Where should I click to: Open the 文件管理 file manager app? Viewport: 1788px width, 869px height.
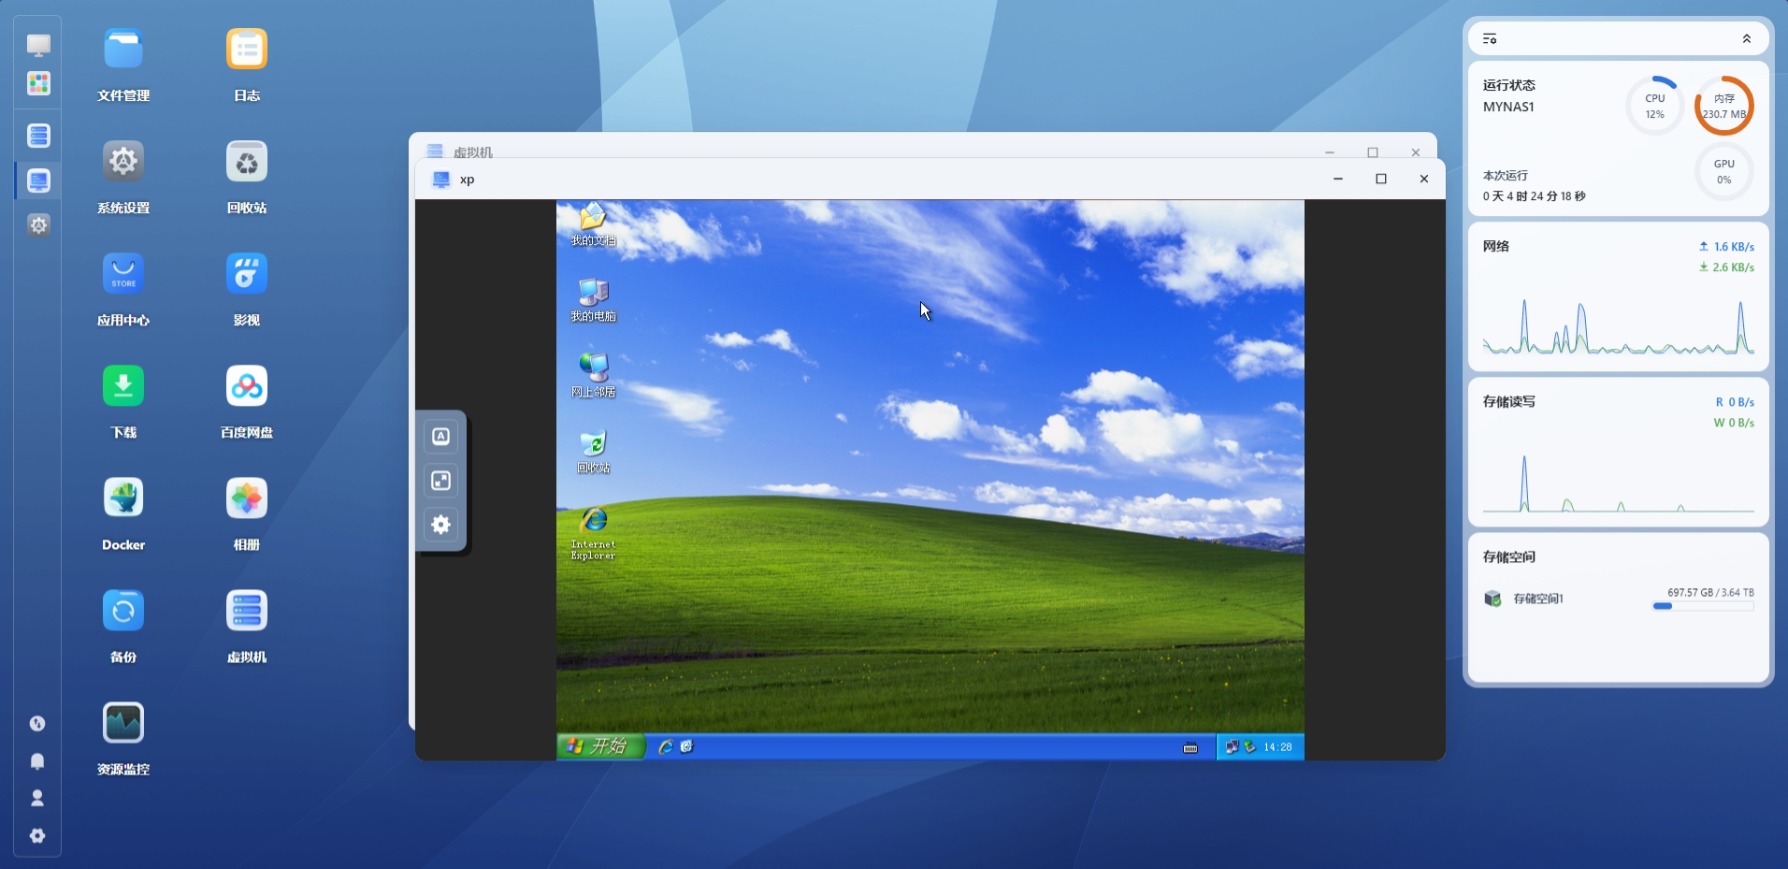coord(123,50)
